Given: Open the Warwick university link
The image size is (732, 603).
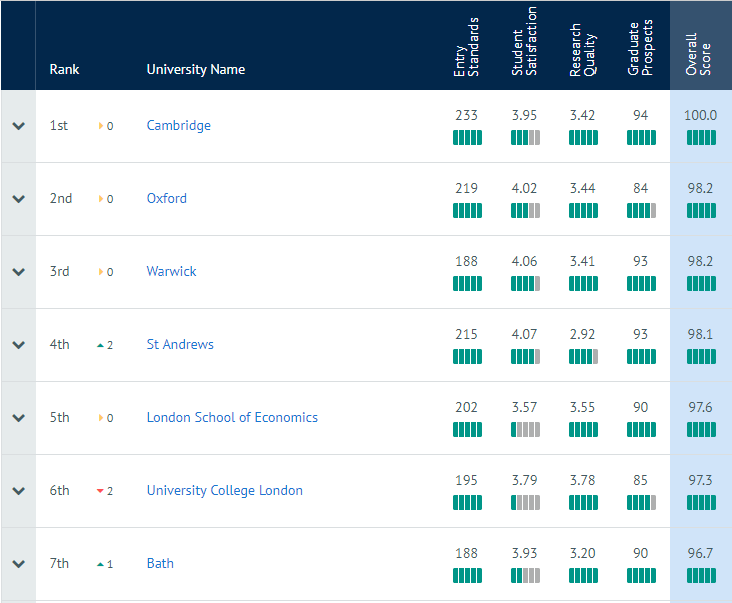Looking at the screenshot, I should [171, 271].
